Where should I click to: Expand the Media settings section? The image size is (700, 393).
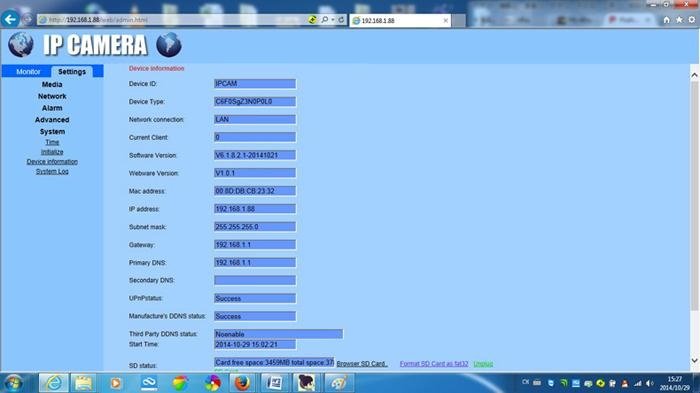(52, 84)
